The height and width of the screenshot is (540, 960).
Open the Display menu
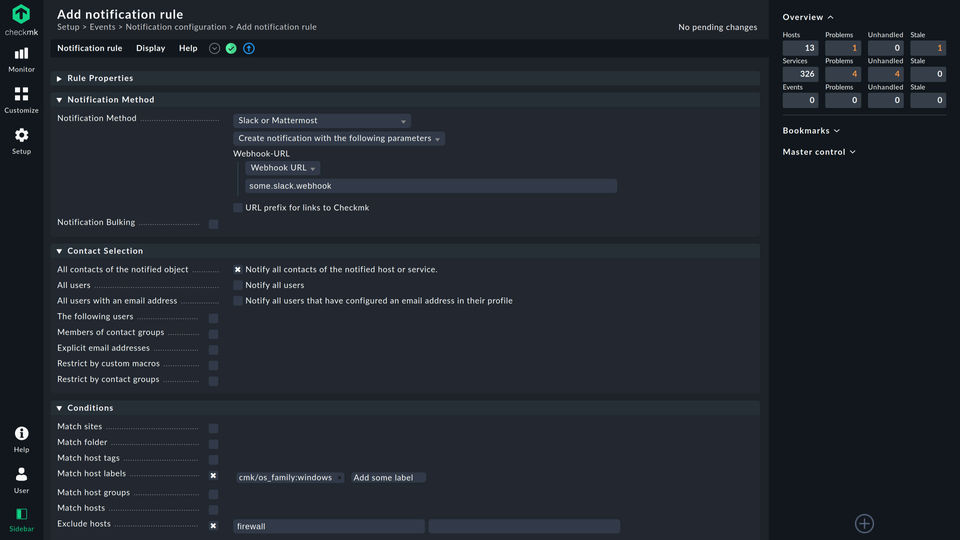tap(150, 48)
